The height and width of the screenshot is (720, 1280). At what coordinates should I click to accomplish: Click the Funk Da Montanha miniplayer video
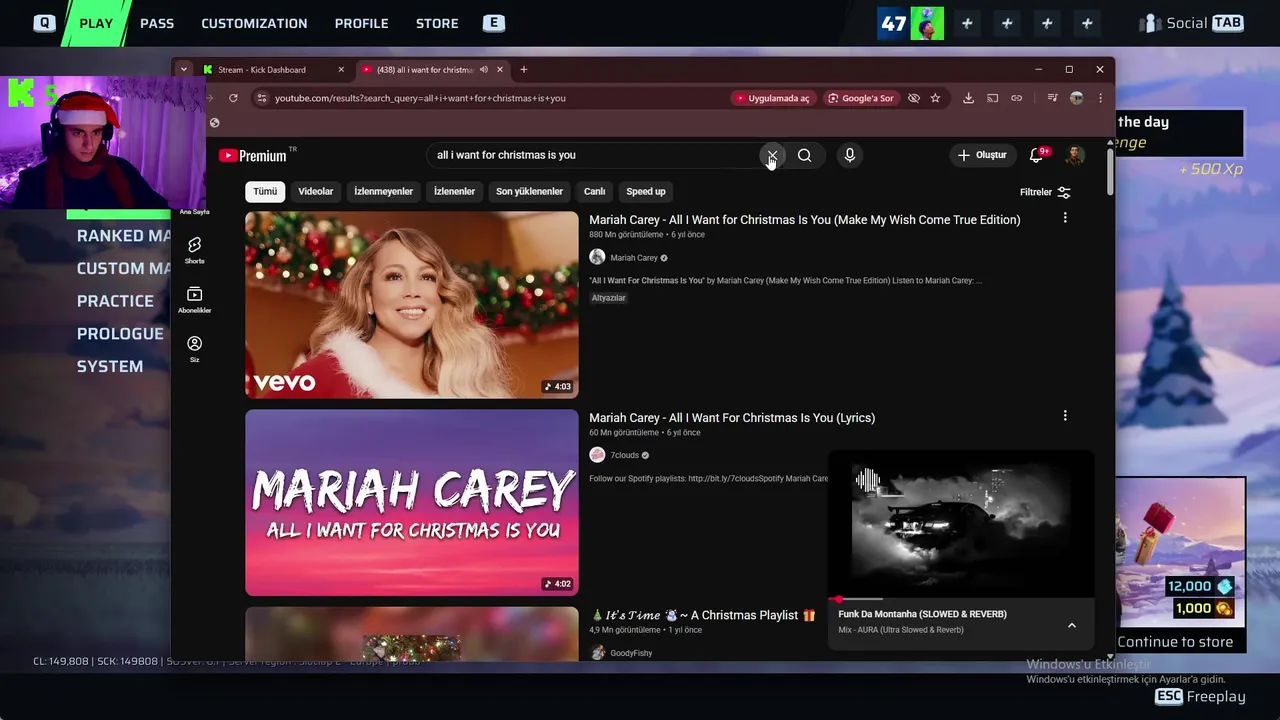(960, 525)
